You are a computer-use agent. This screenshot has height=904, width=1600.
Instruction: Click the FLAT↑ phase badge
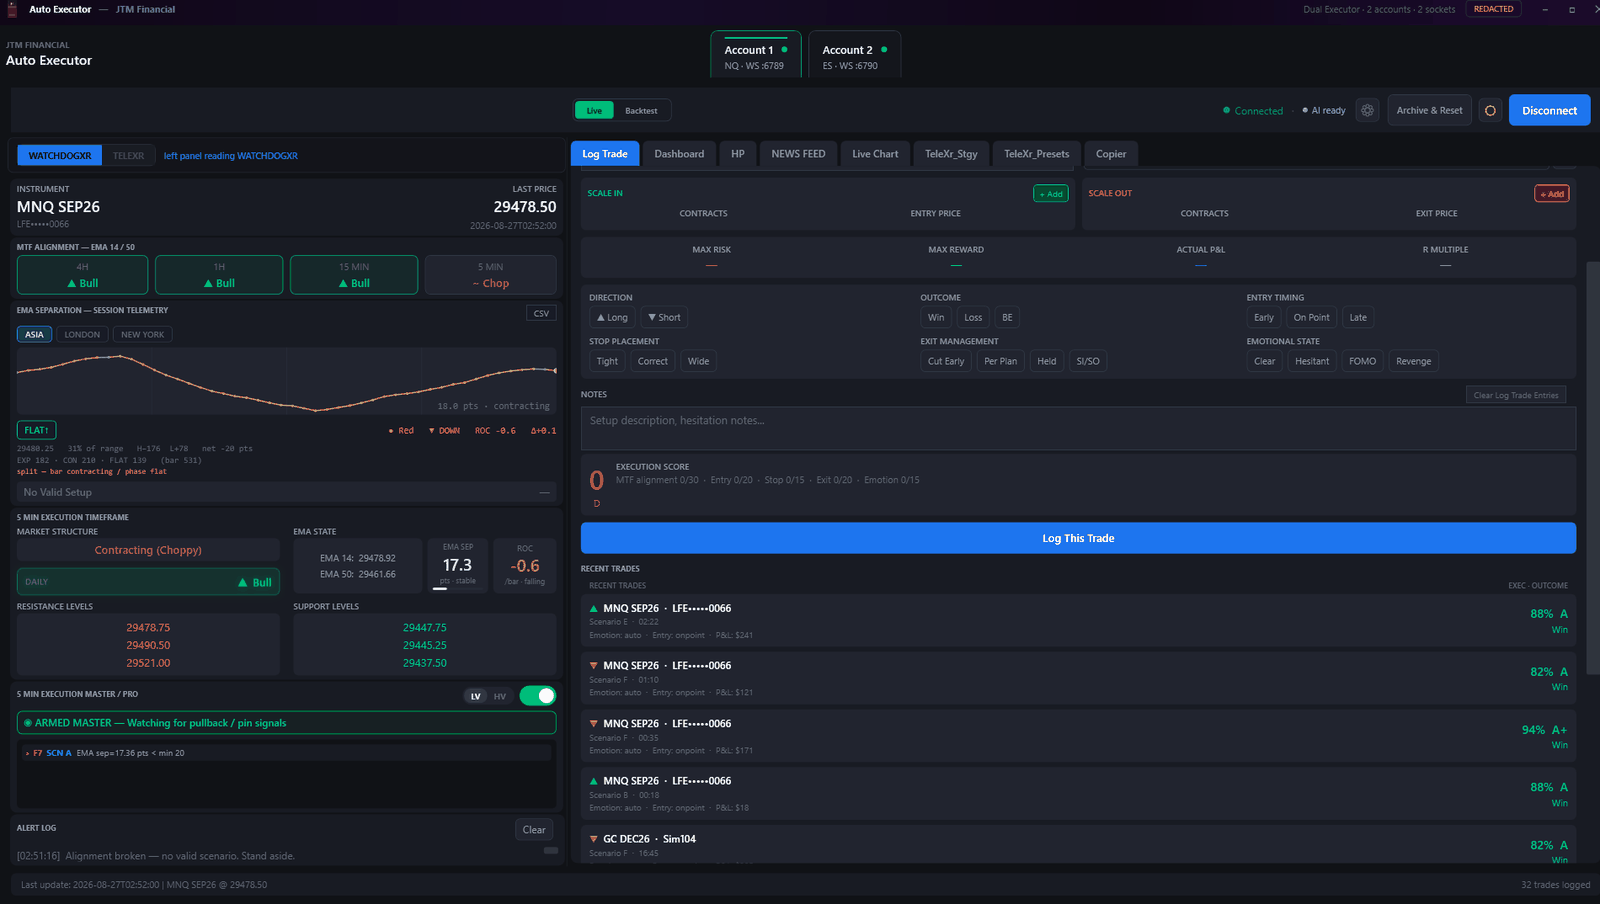(x=36, y=430)
